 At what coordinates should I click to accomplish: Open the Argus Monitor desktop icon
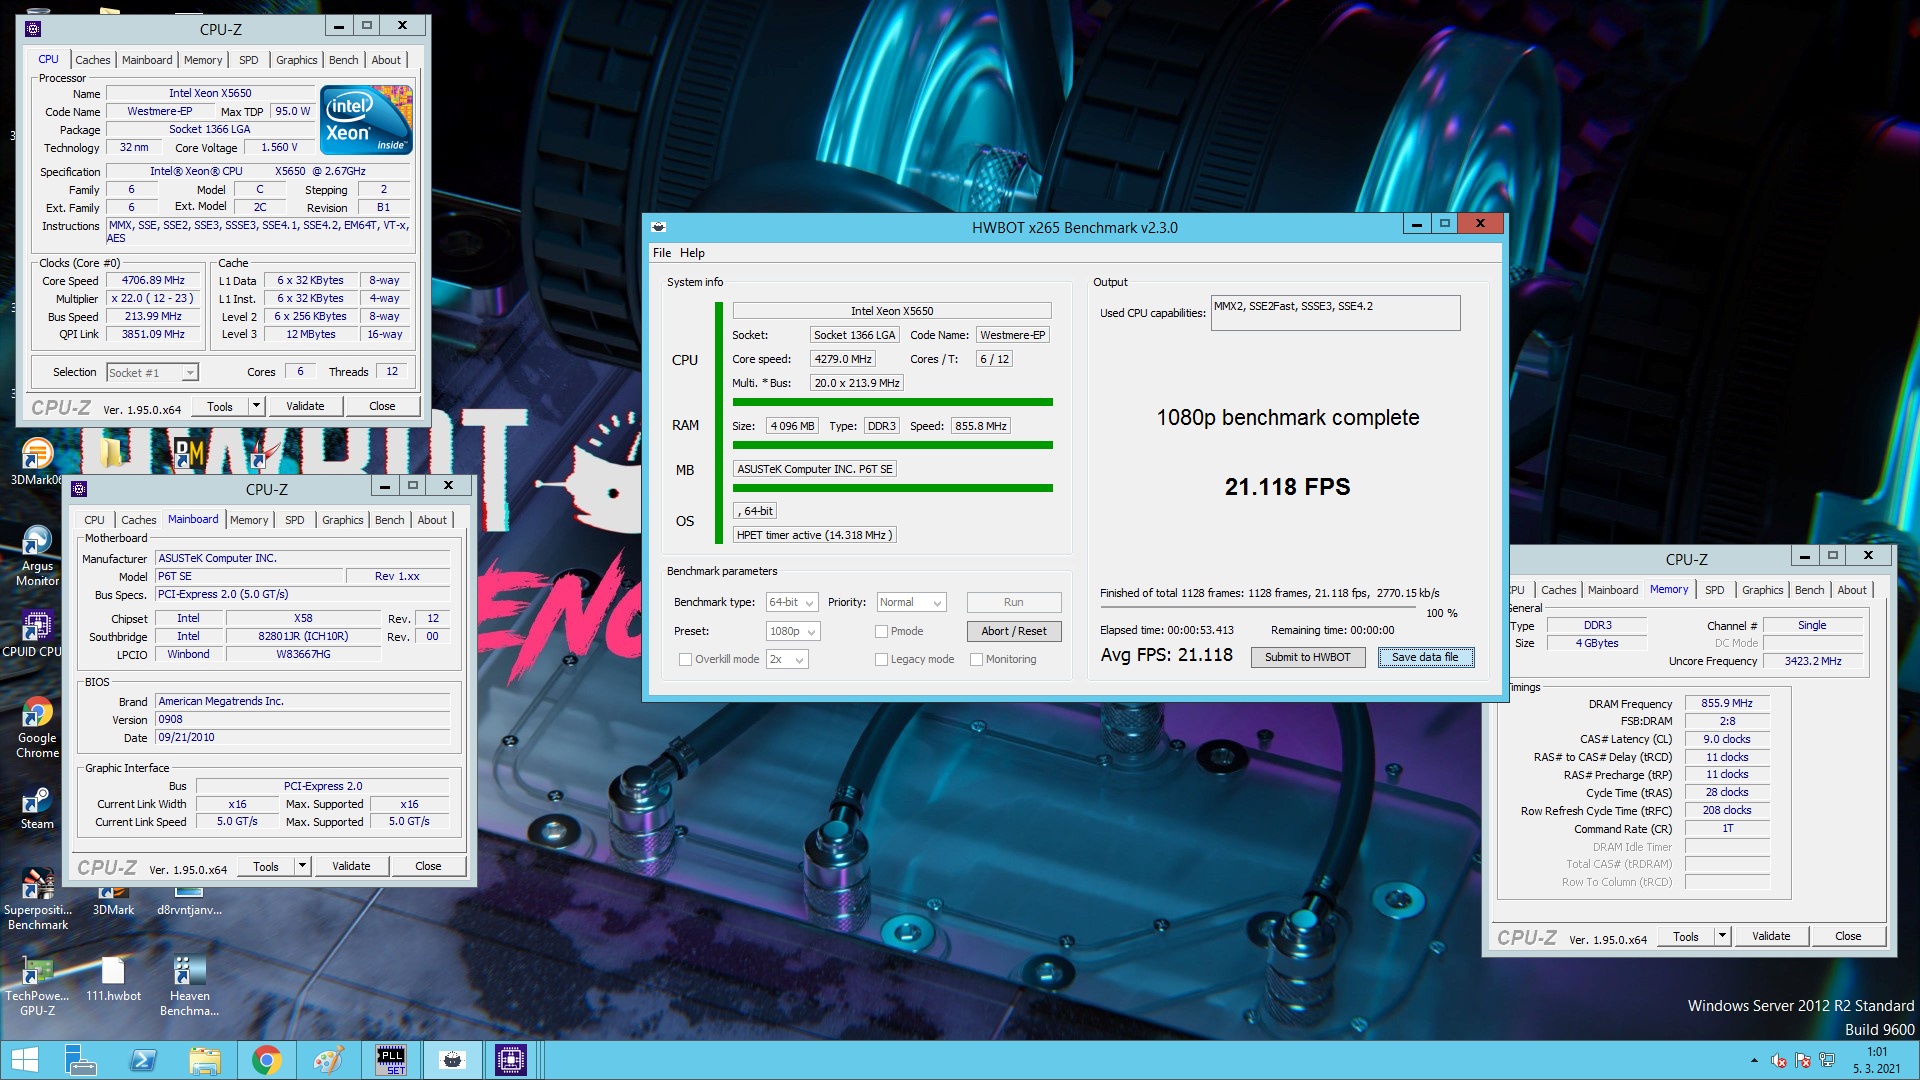37,555
